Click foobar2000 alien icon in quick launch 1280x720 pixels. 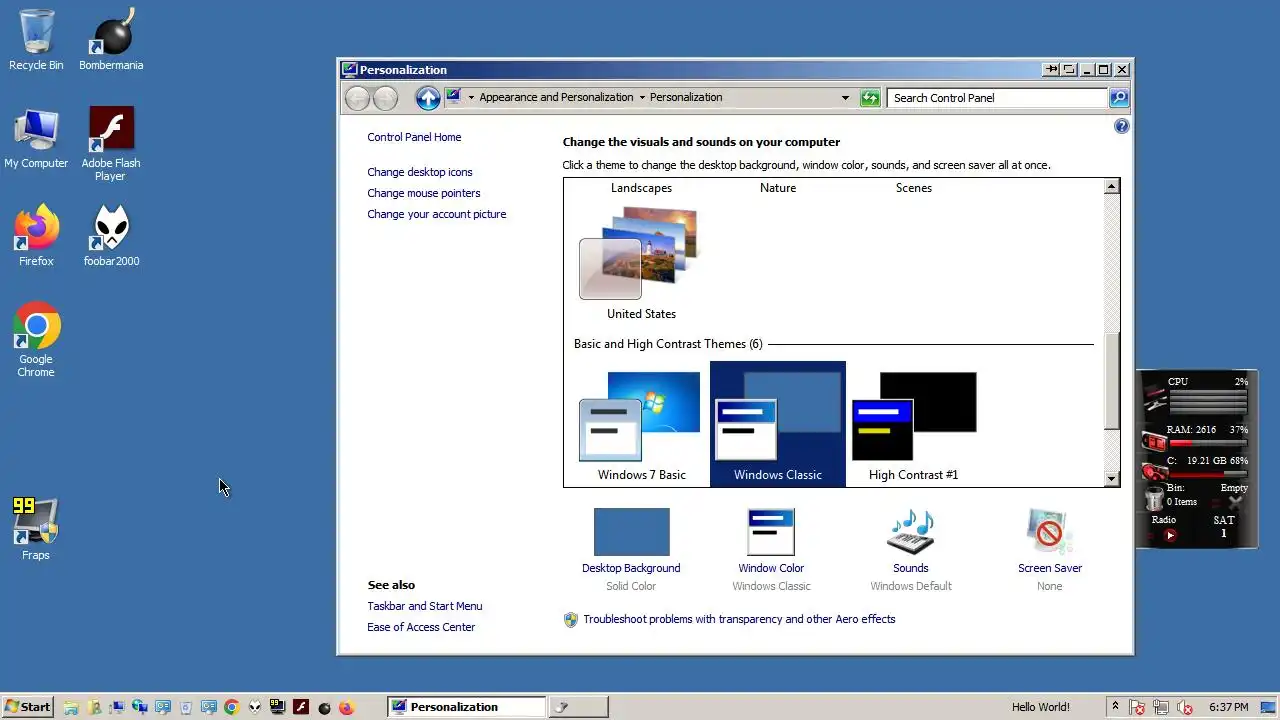coord(255,707)
